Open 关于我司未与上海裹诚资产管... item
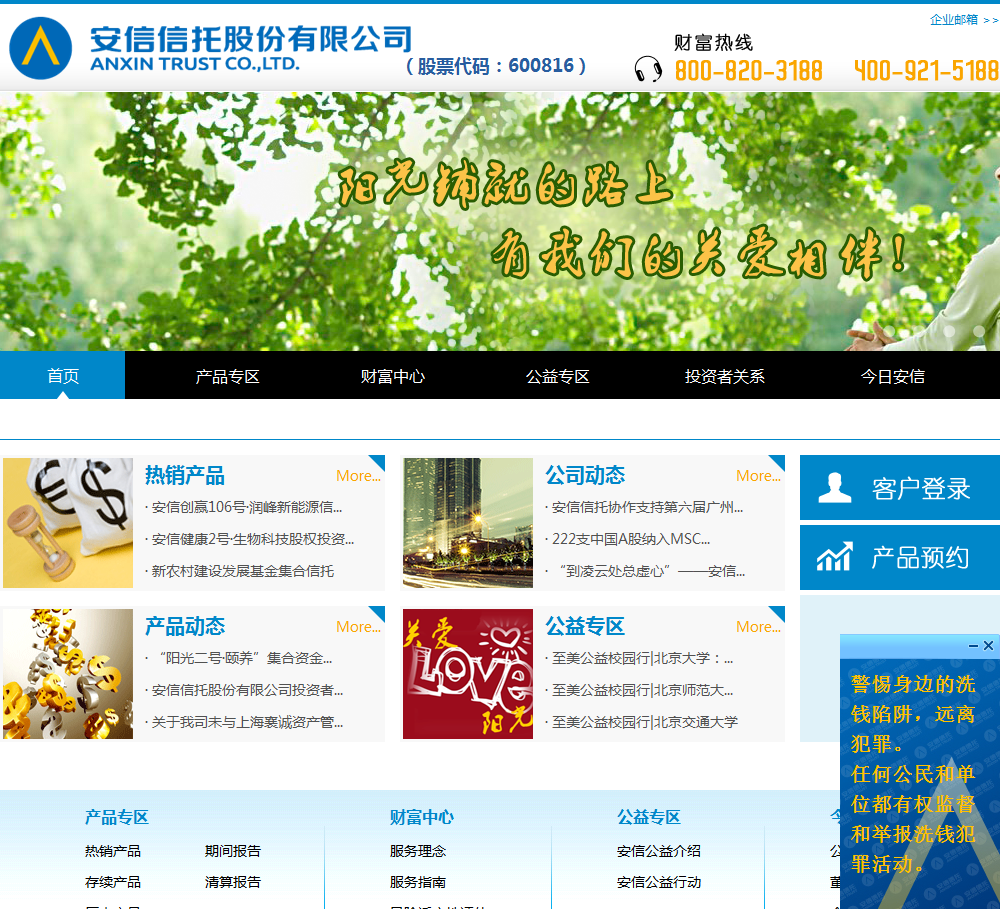 (247, 722)
